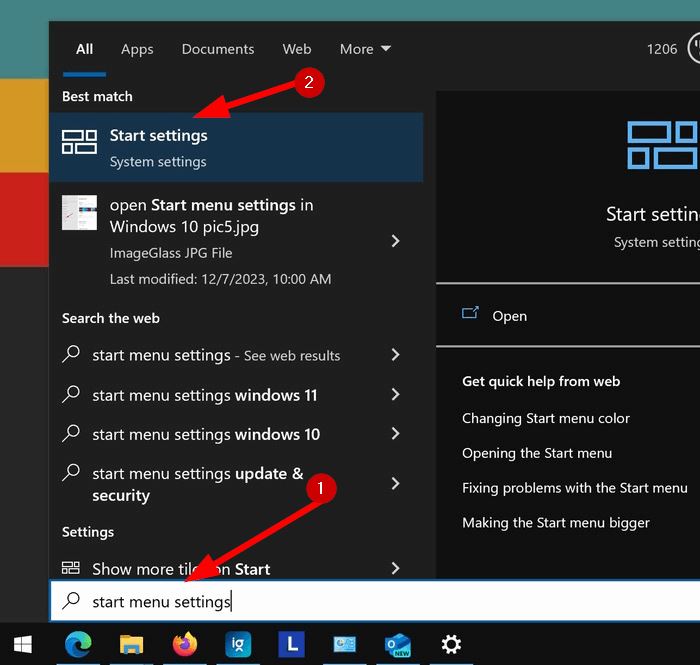The image size is (700, 665).
Task: Expand the 'windows 10' suggestion arrow
Action: [395, 433]
